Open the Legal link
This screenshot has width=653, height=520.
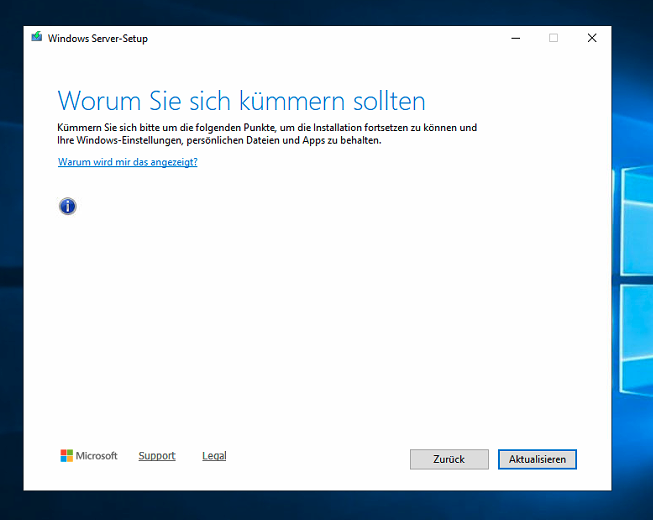pyautogui.click(x=214, y=456)
